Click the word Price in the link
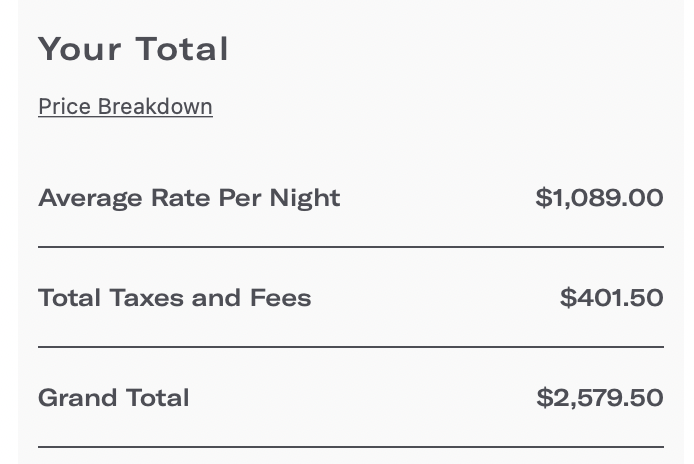The height and width of the screenshot is (464, 694). click(65, 107)
